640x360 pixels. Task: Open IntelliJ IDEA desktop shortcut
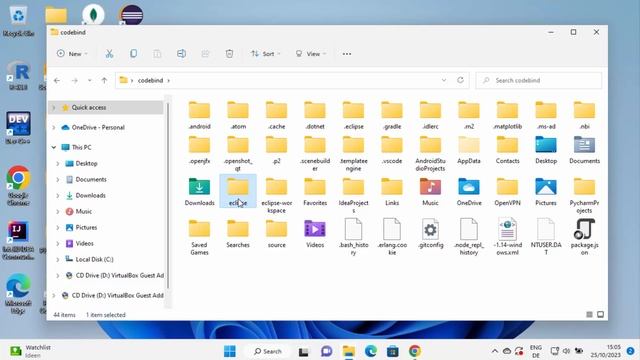pyautogui.click(x=18, y=240)
